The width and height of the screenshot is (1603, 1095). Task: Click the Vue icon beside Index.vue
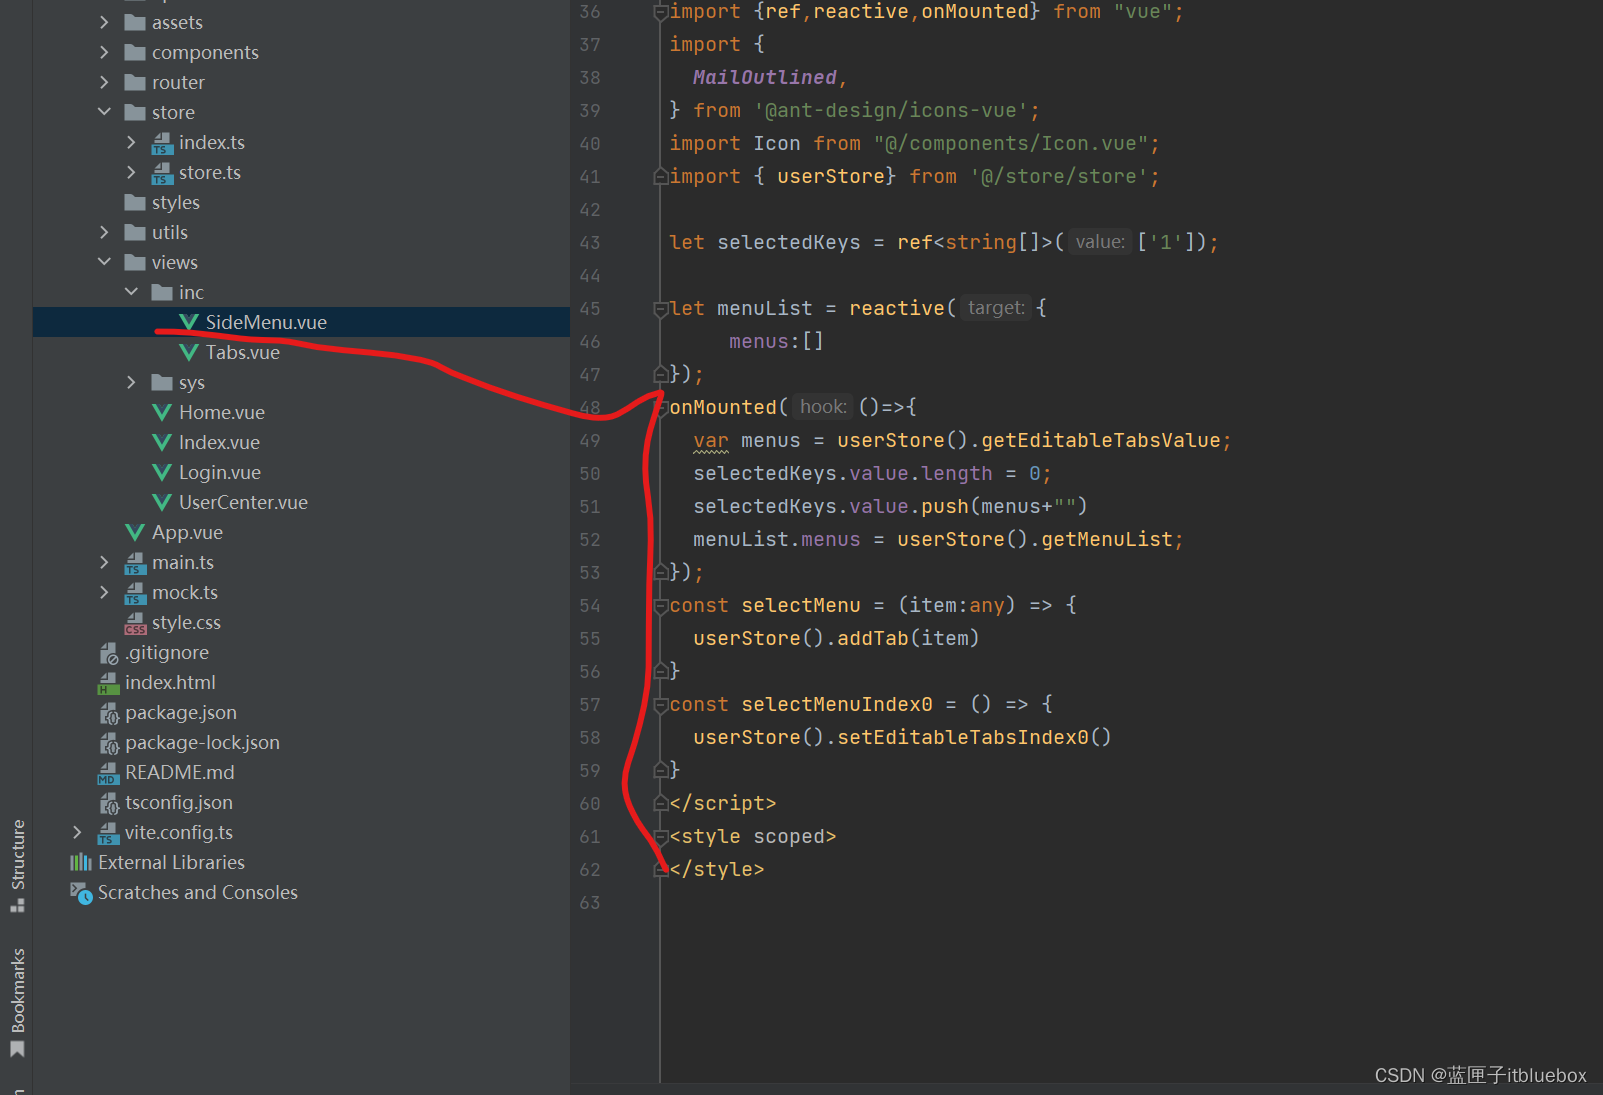point(162,442)
